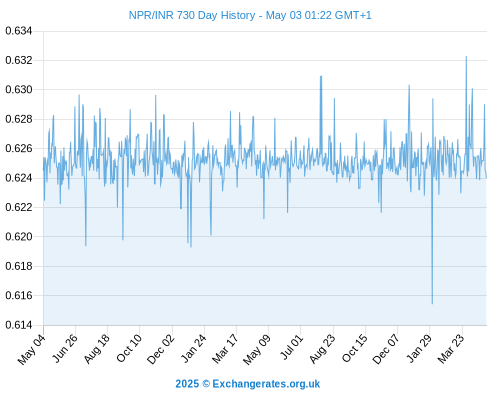Click the 0.634 y-axis label
The height and width of the screenshot is (400, 495).
pyautogui.click(x=19, y=31)
